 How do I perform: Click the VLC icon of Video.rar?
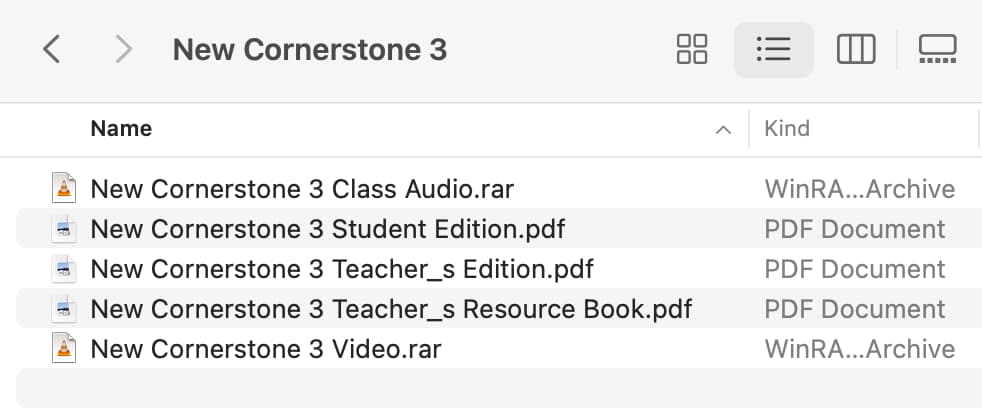click(64, 348)
